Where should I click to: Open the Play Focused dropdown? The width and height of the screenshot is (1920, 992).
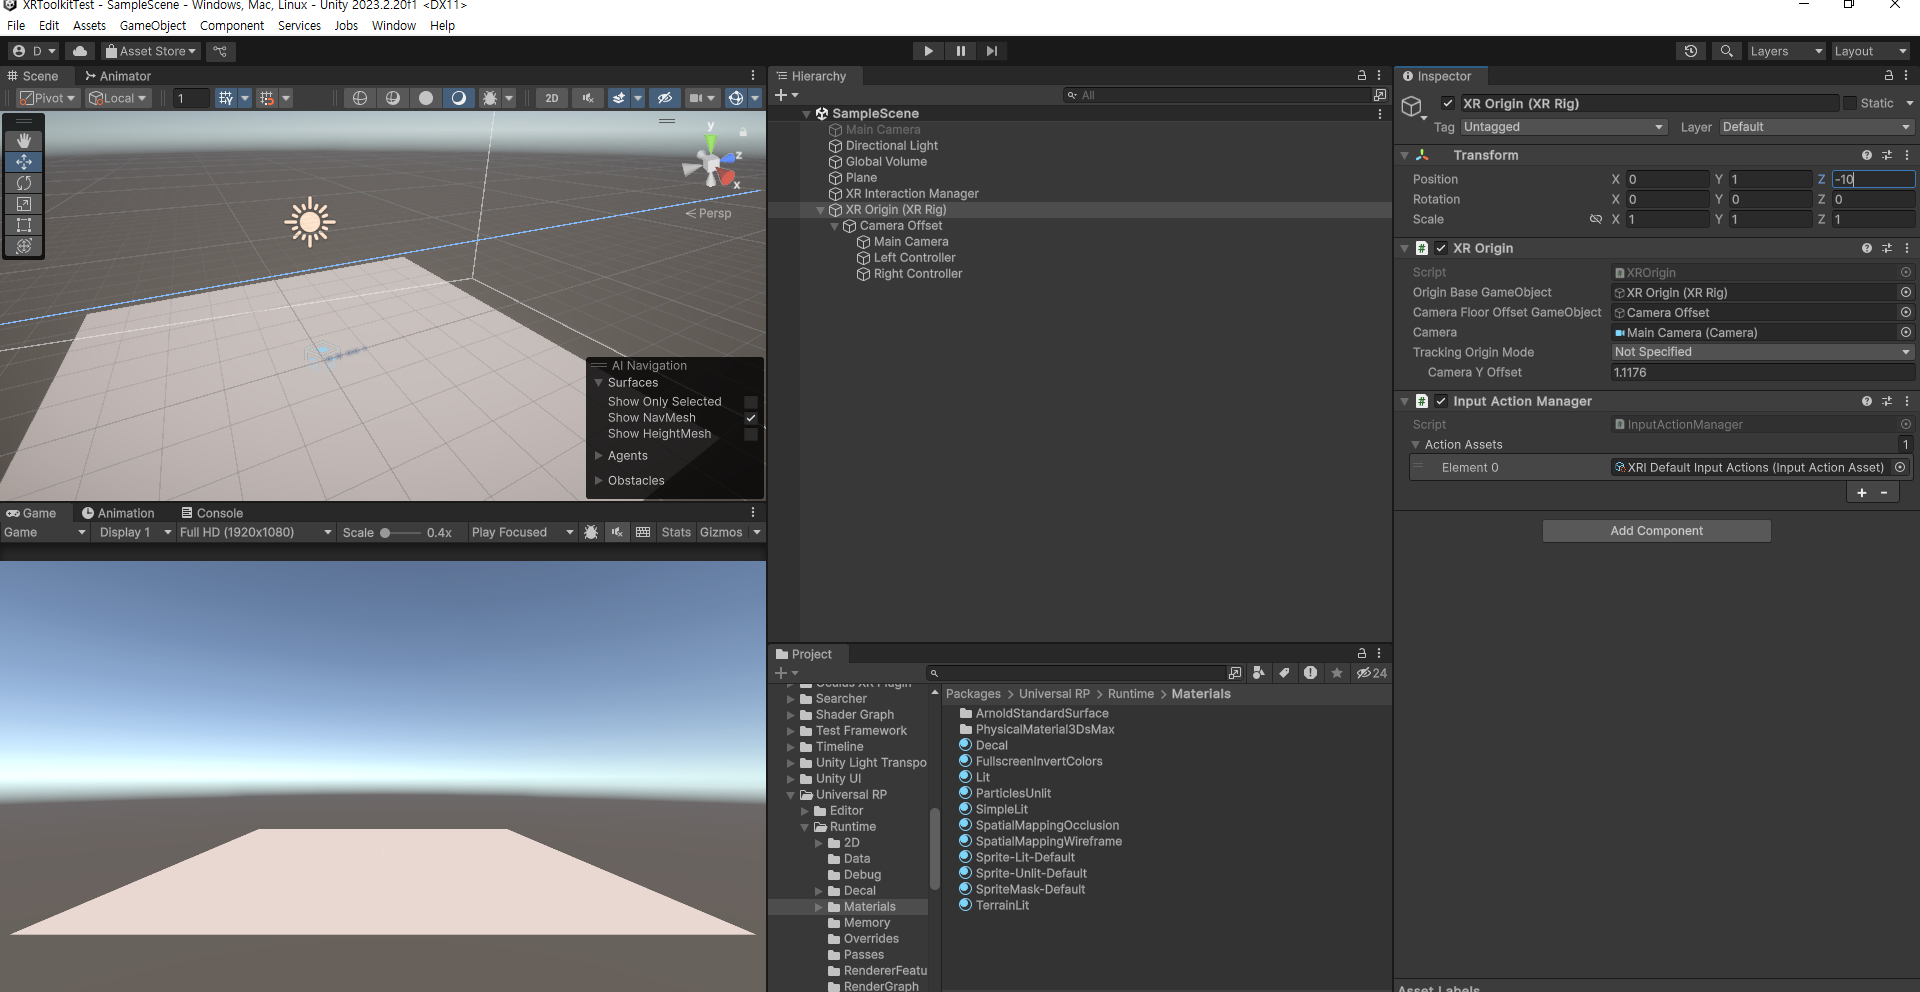click(522, 532)
